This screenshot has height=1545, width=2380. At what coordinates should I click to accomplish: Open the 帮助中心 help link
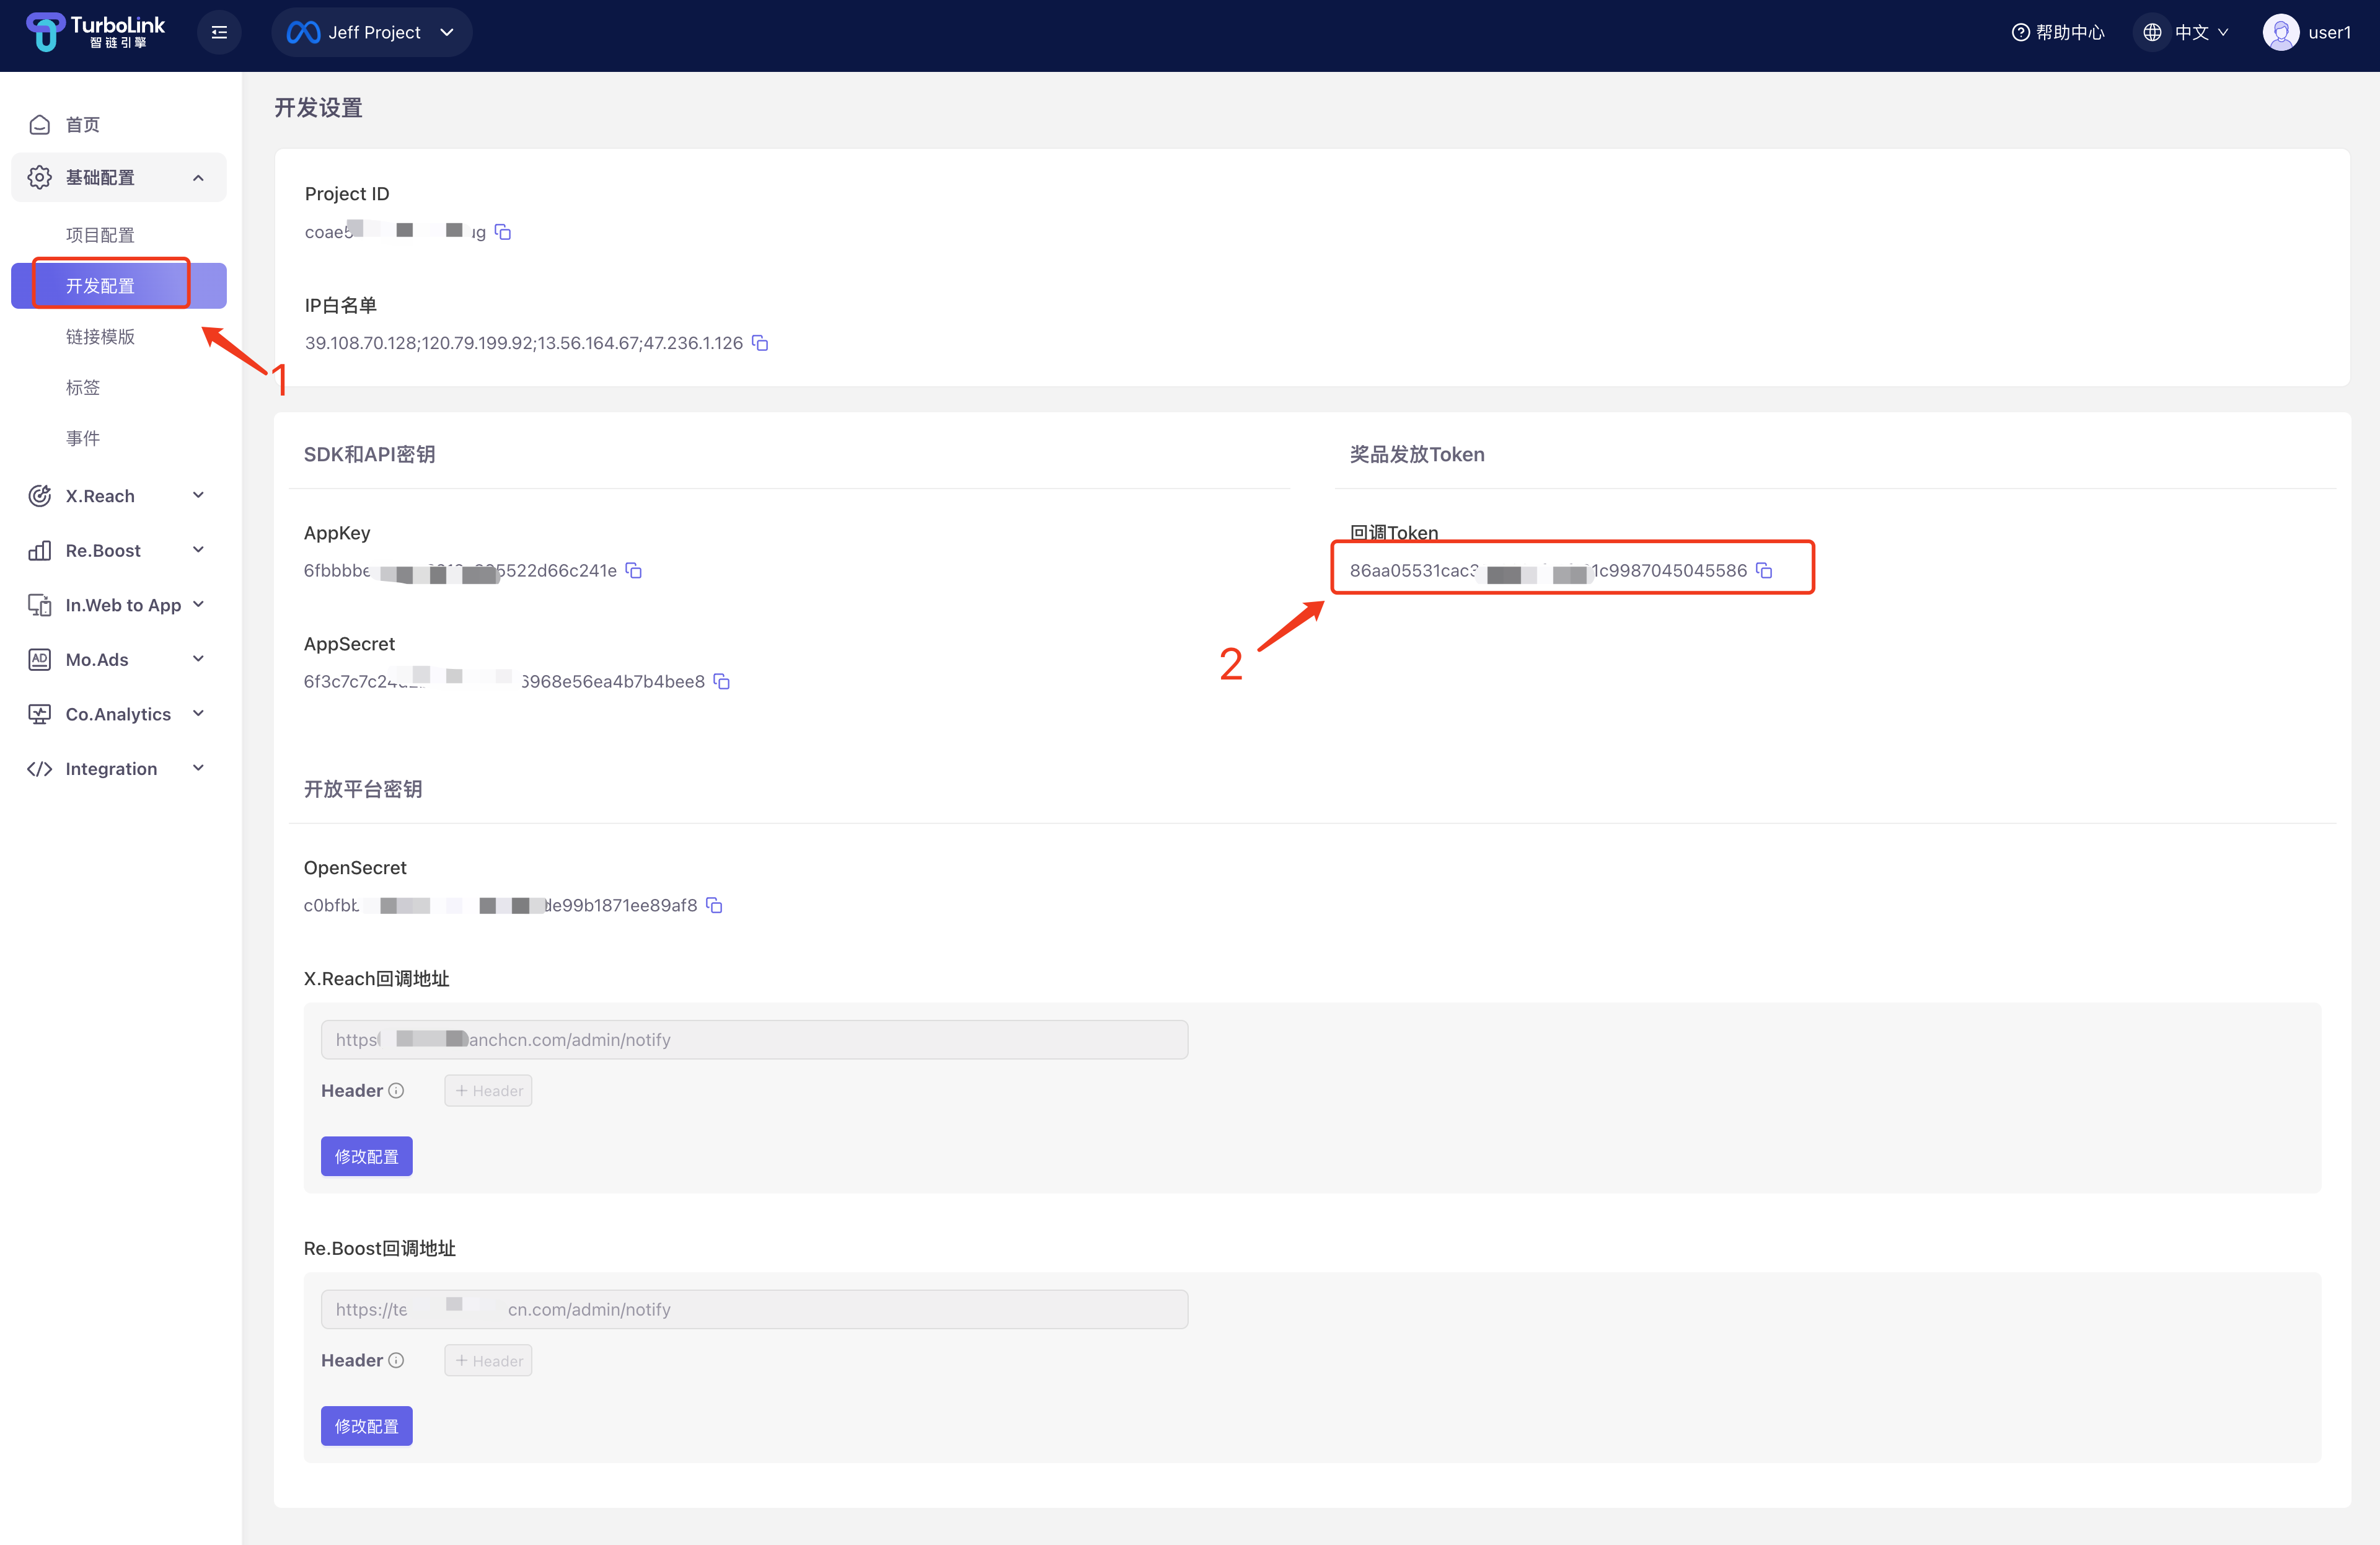(2058, 32)
